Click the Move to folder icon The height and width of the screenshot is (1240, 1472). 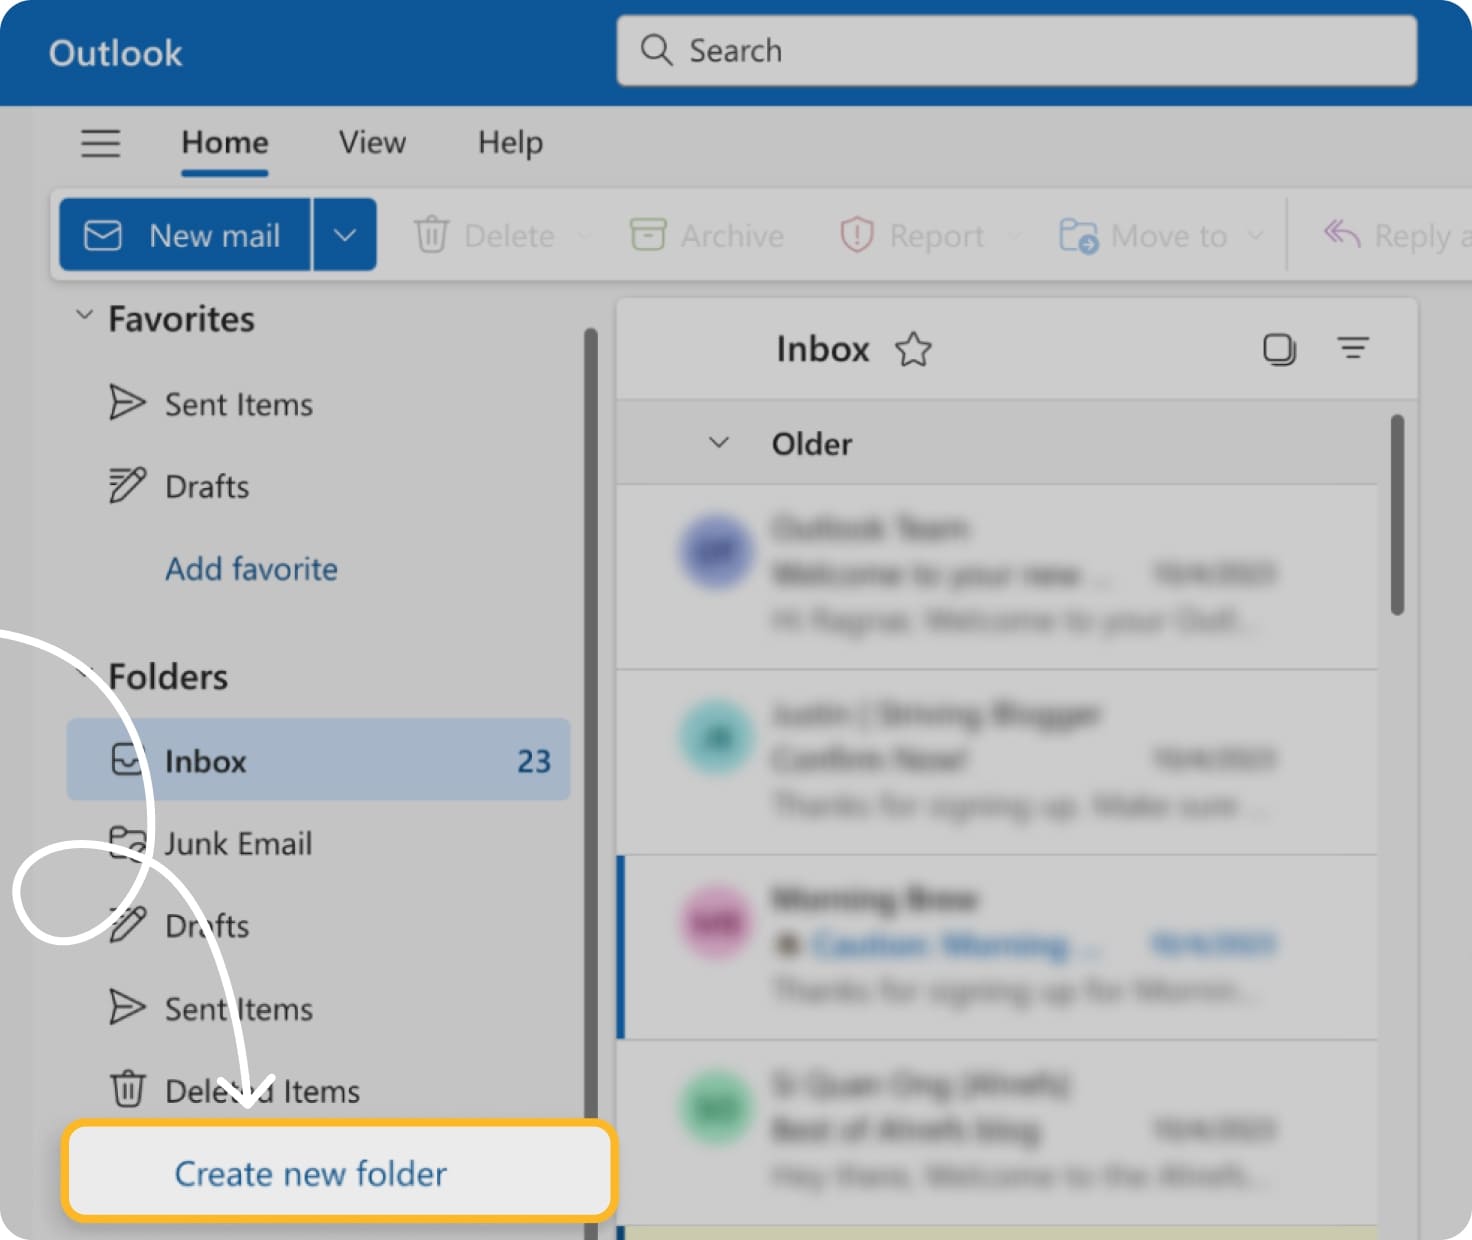point(1077,237)
